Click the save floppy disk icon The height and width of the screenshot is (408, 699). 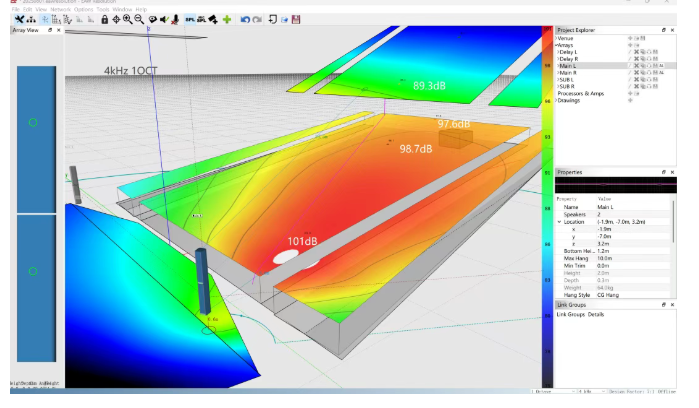(x=296, y=19)
